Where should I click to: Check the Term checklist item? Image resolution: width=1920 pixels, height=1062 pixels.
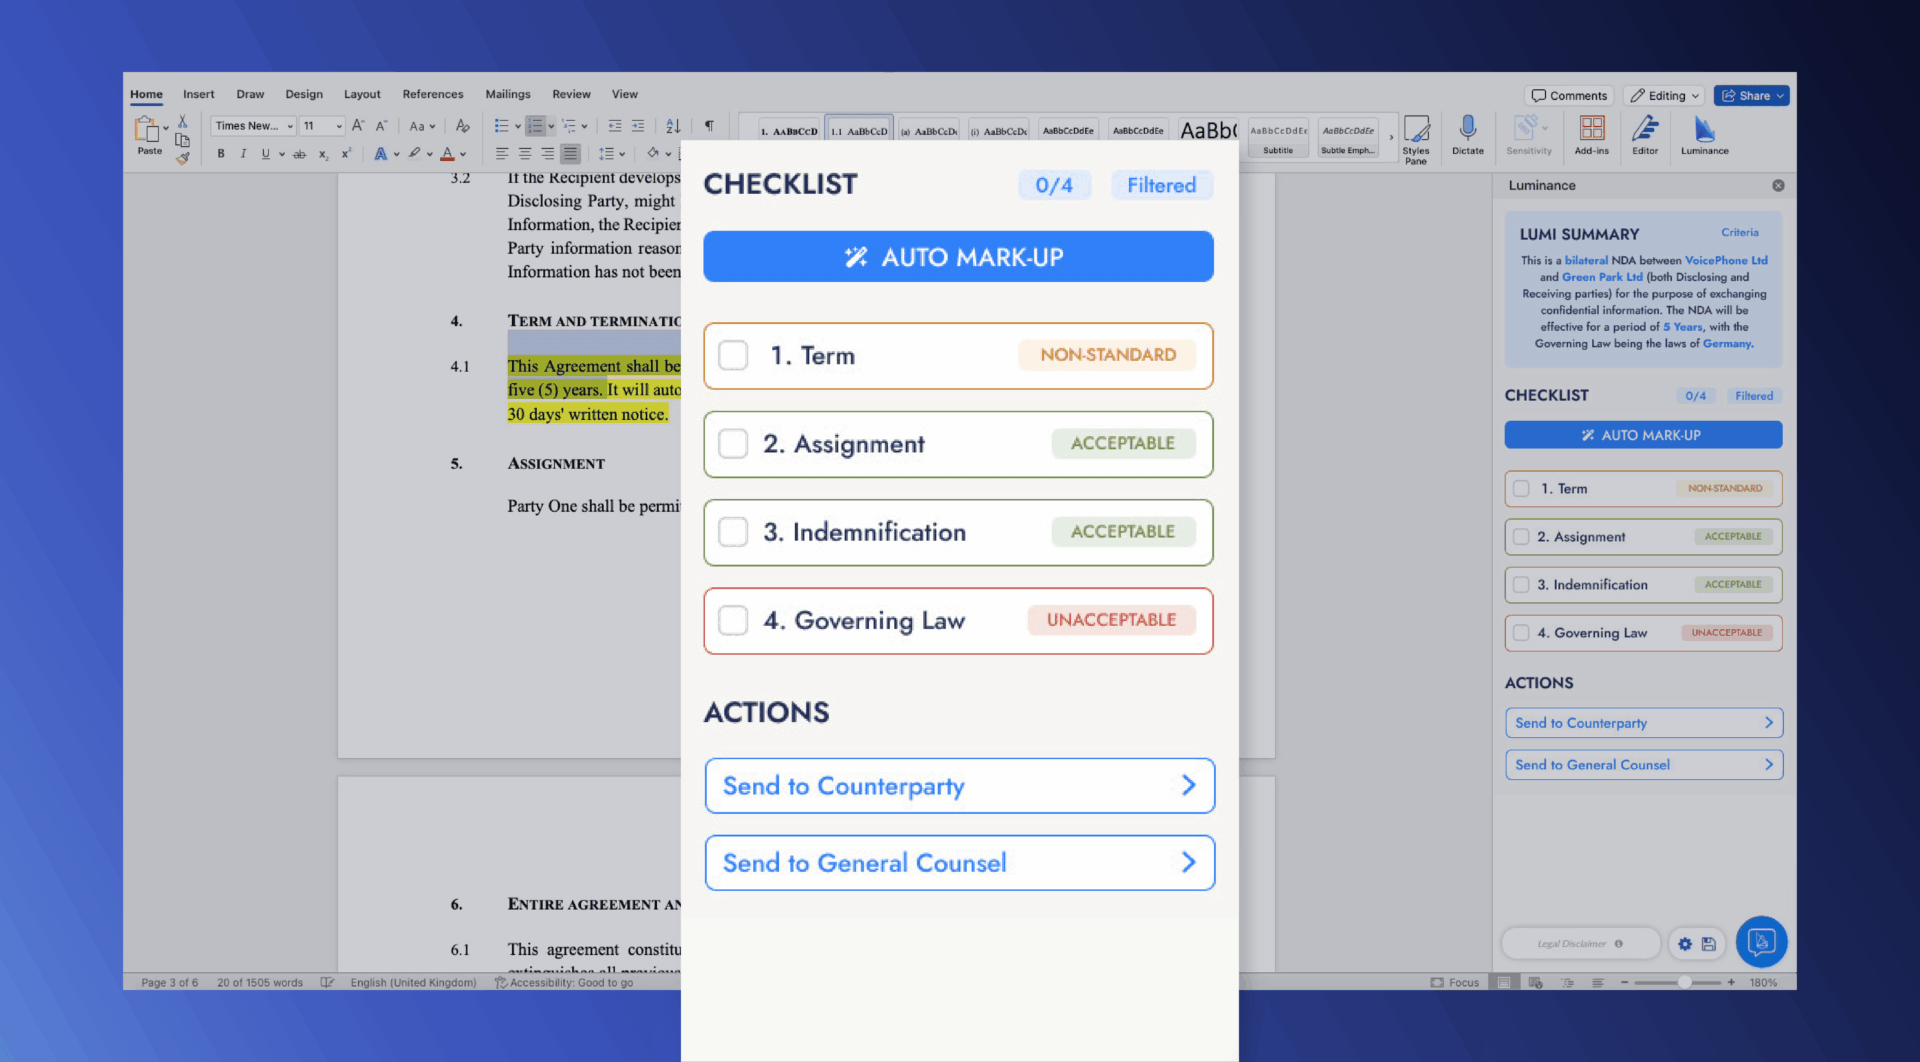pos(733,355)
